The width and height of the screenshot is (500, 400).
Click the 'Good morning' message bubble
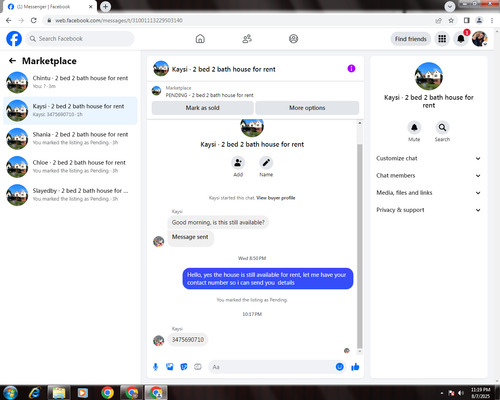pos(218,222)
